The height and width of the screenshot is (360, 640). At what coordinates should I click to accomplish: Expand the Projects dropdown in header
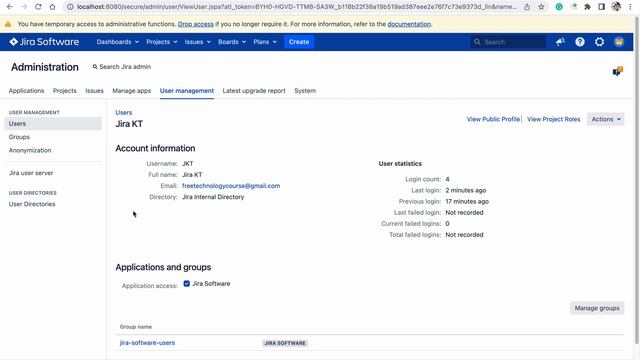coord(162,42)
